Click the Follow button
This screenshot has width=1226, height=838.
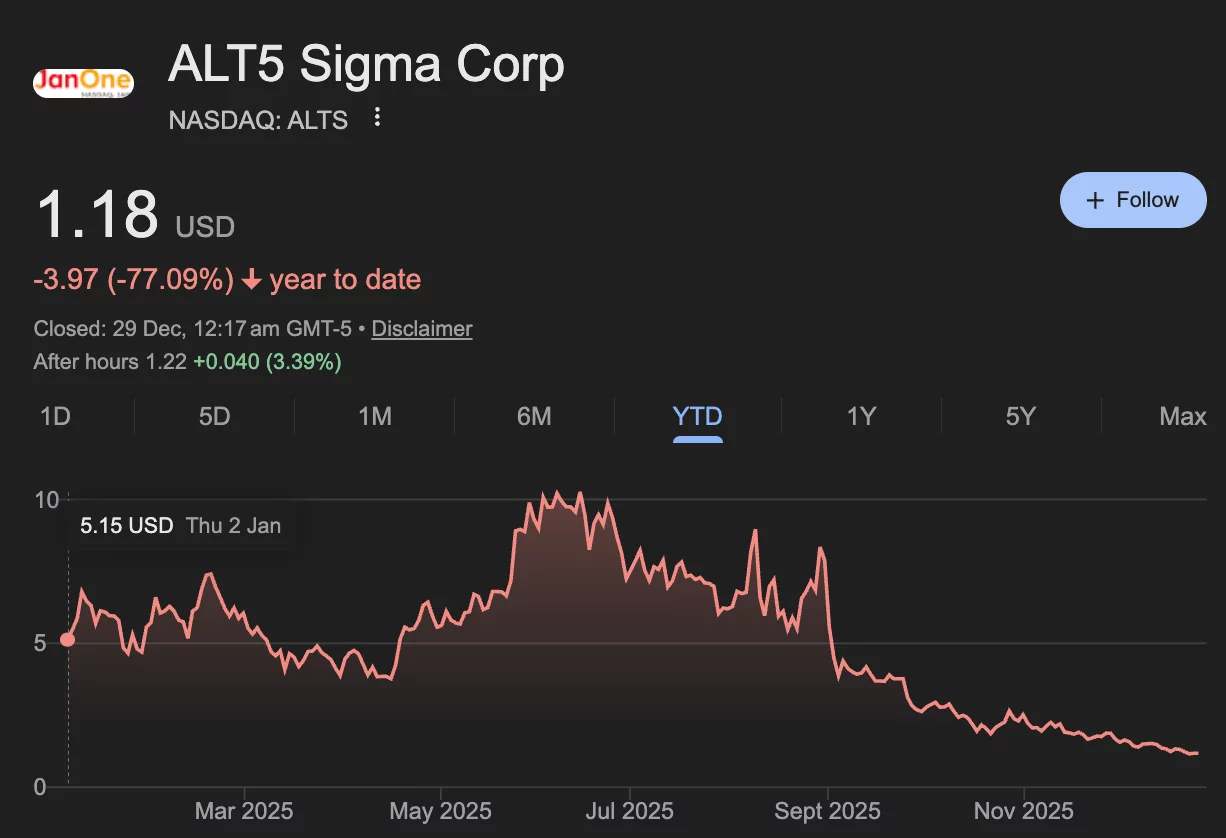(1133, 200)
